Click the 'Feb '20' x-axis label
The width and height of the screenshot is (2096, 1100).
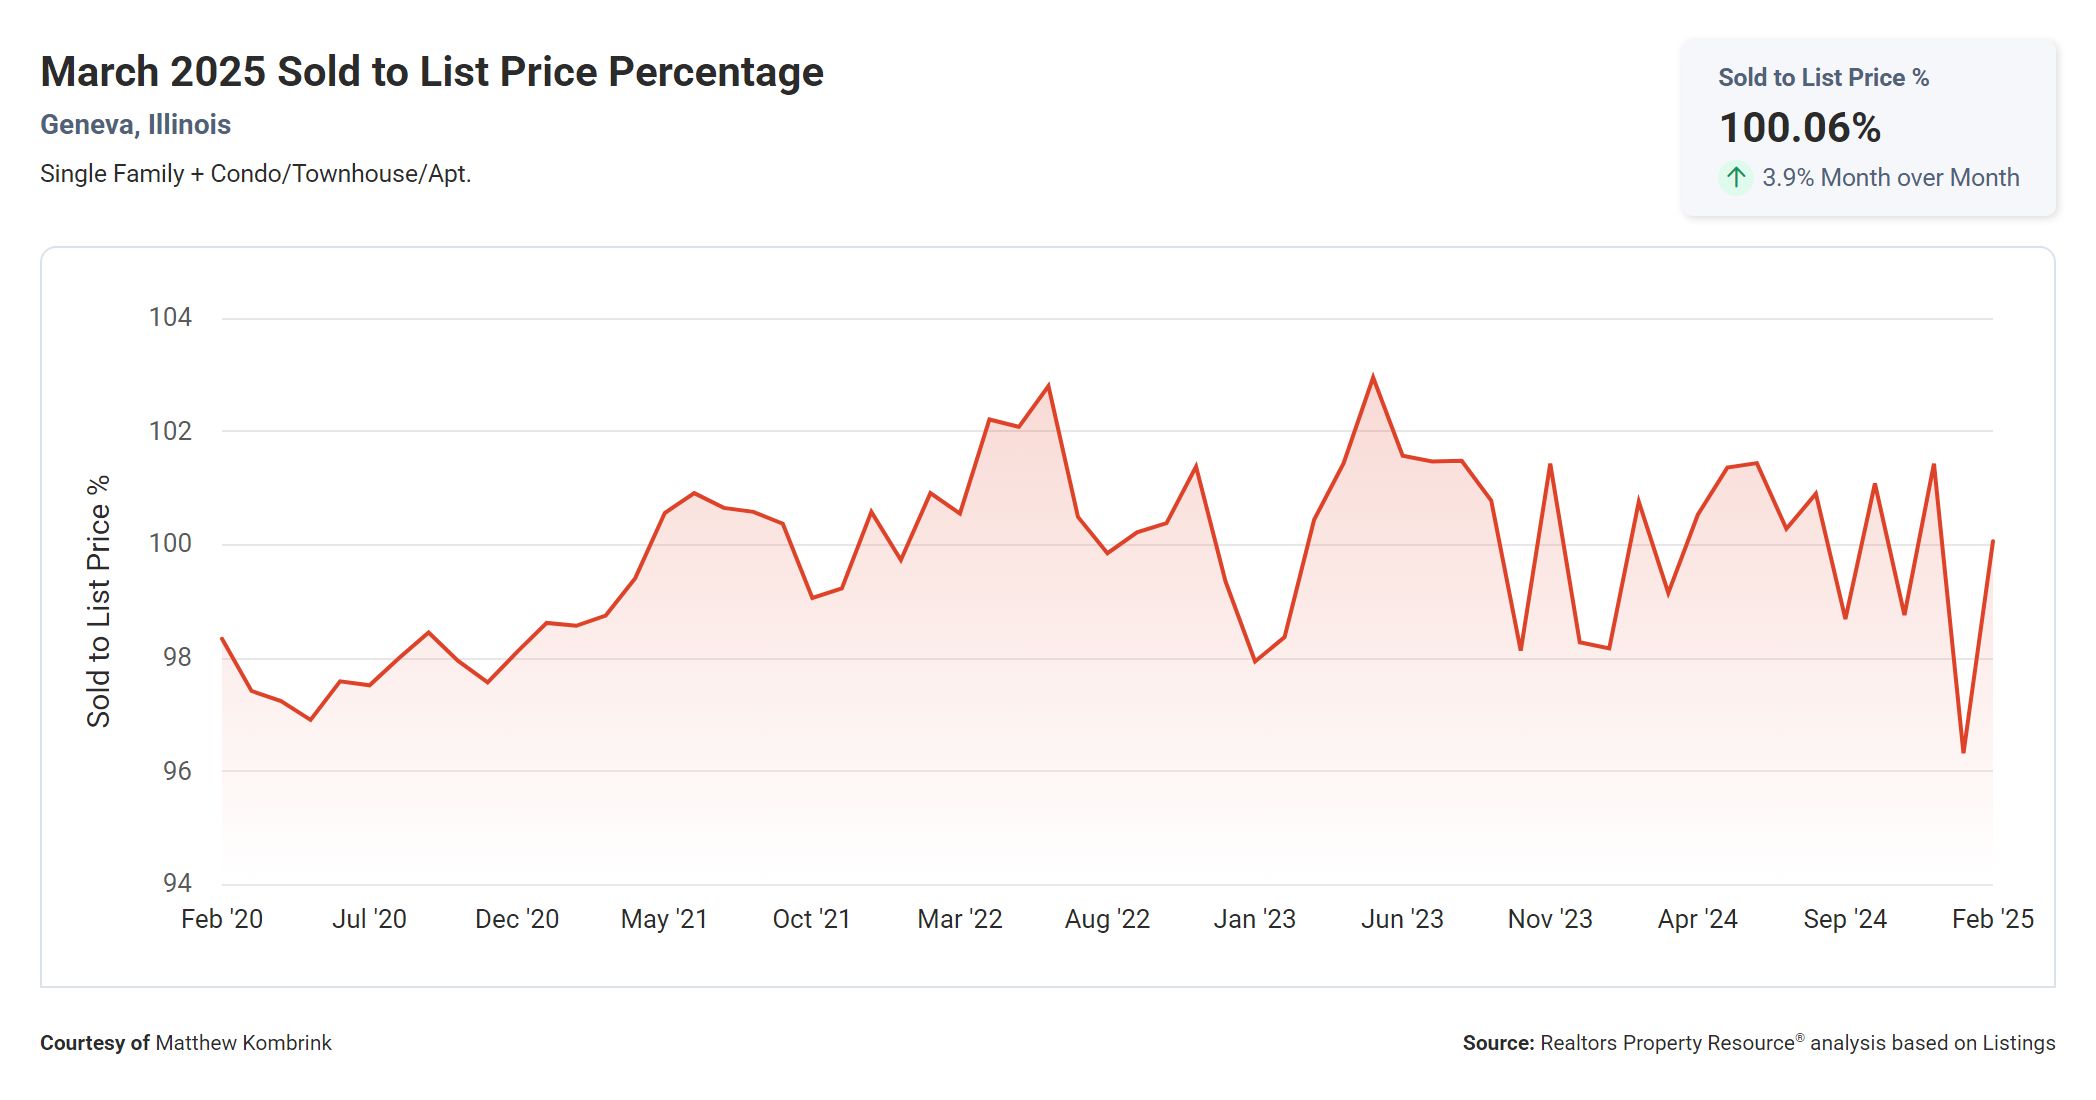click(222, 919)
